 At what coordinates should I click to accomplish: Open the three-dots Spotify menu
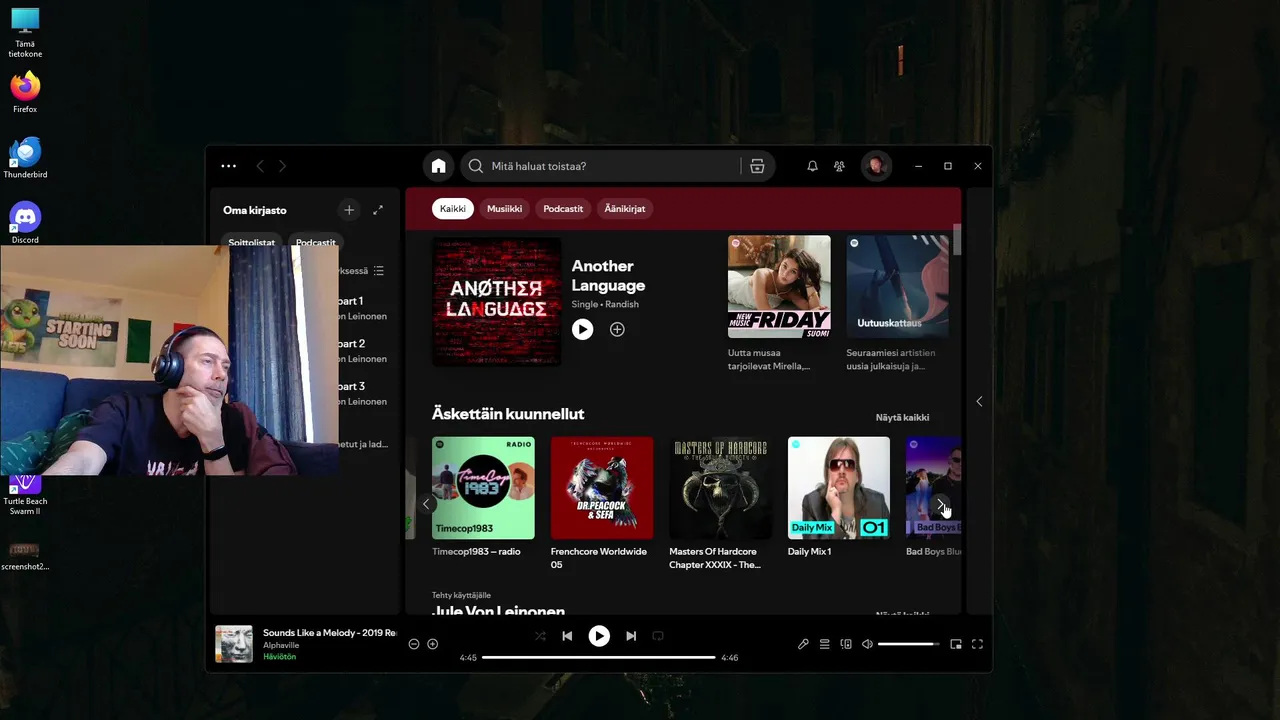point(228,166)
